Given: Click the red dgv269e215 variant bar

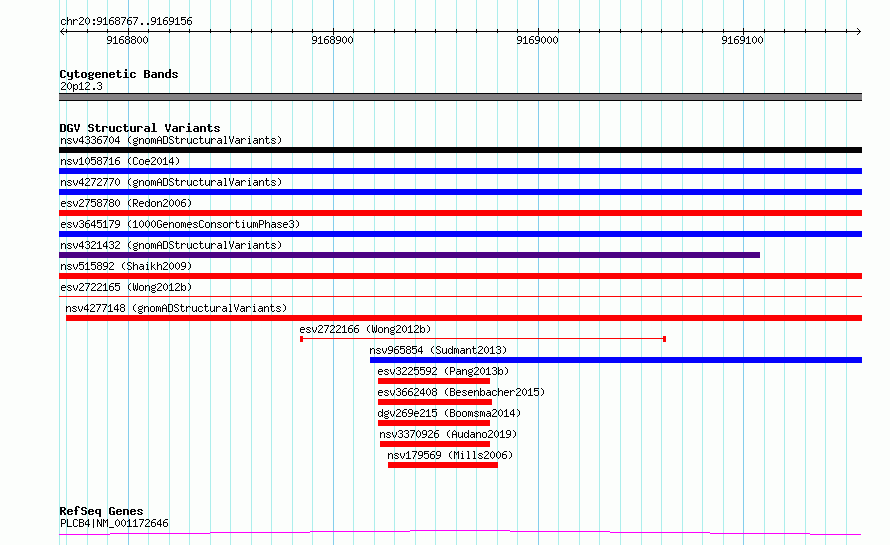Looking at the screenshot, I should click(434, 423).
